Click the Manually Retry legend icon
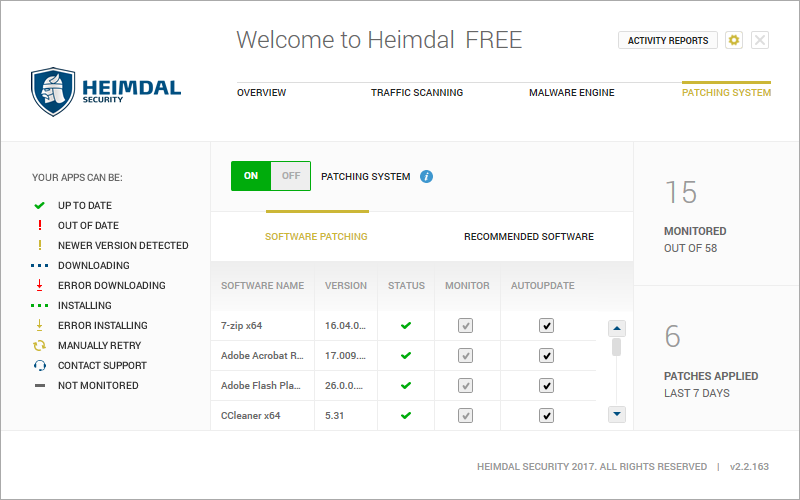Viewport: 800px width, 500px height. 40,346
